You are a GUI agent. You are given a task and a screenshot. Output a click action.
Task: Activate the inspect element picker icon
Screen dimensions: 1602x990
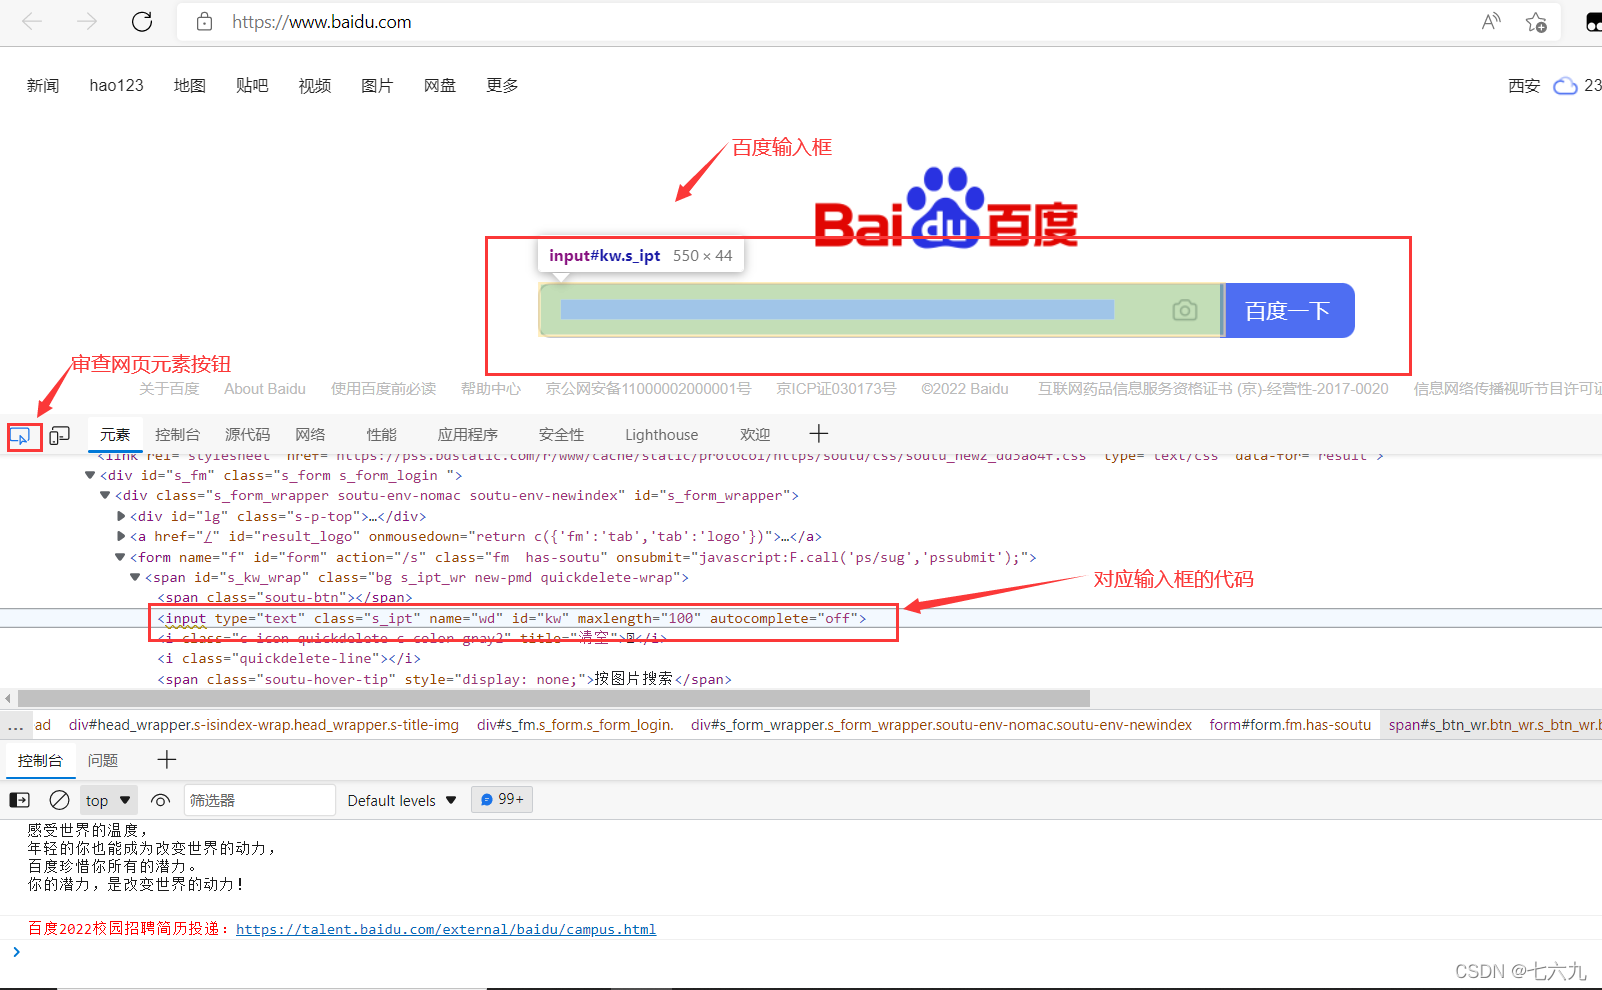point(20,436)
